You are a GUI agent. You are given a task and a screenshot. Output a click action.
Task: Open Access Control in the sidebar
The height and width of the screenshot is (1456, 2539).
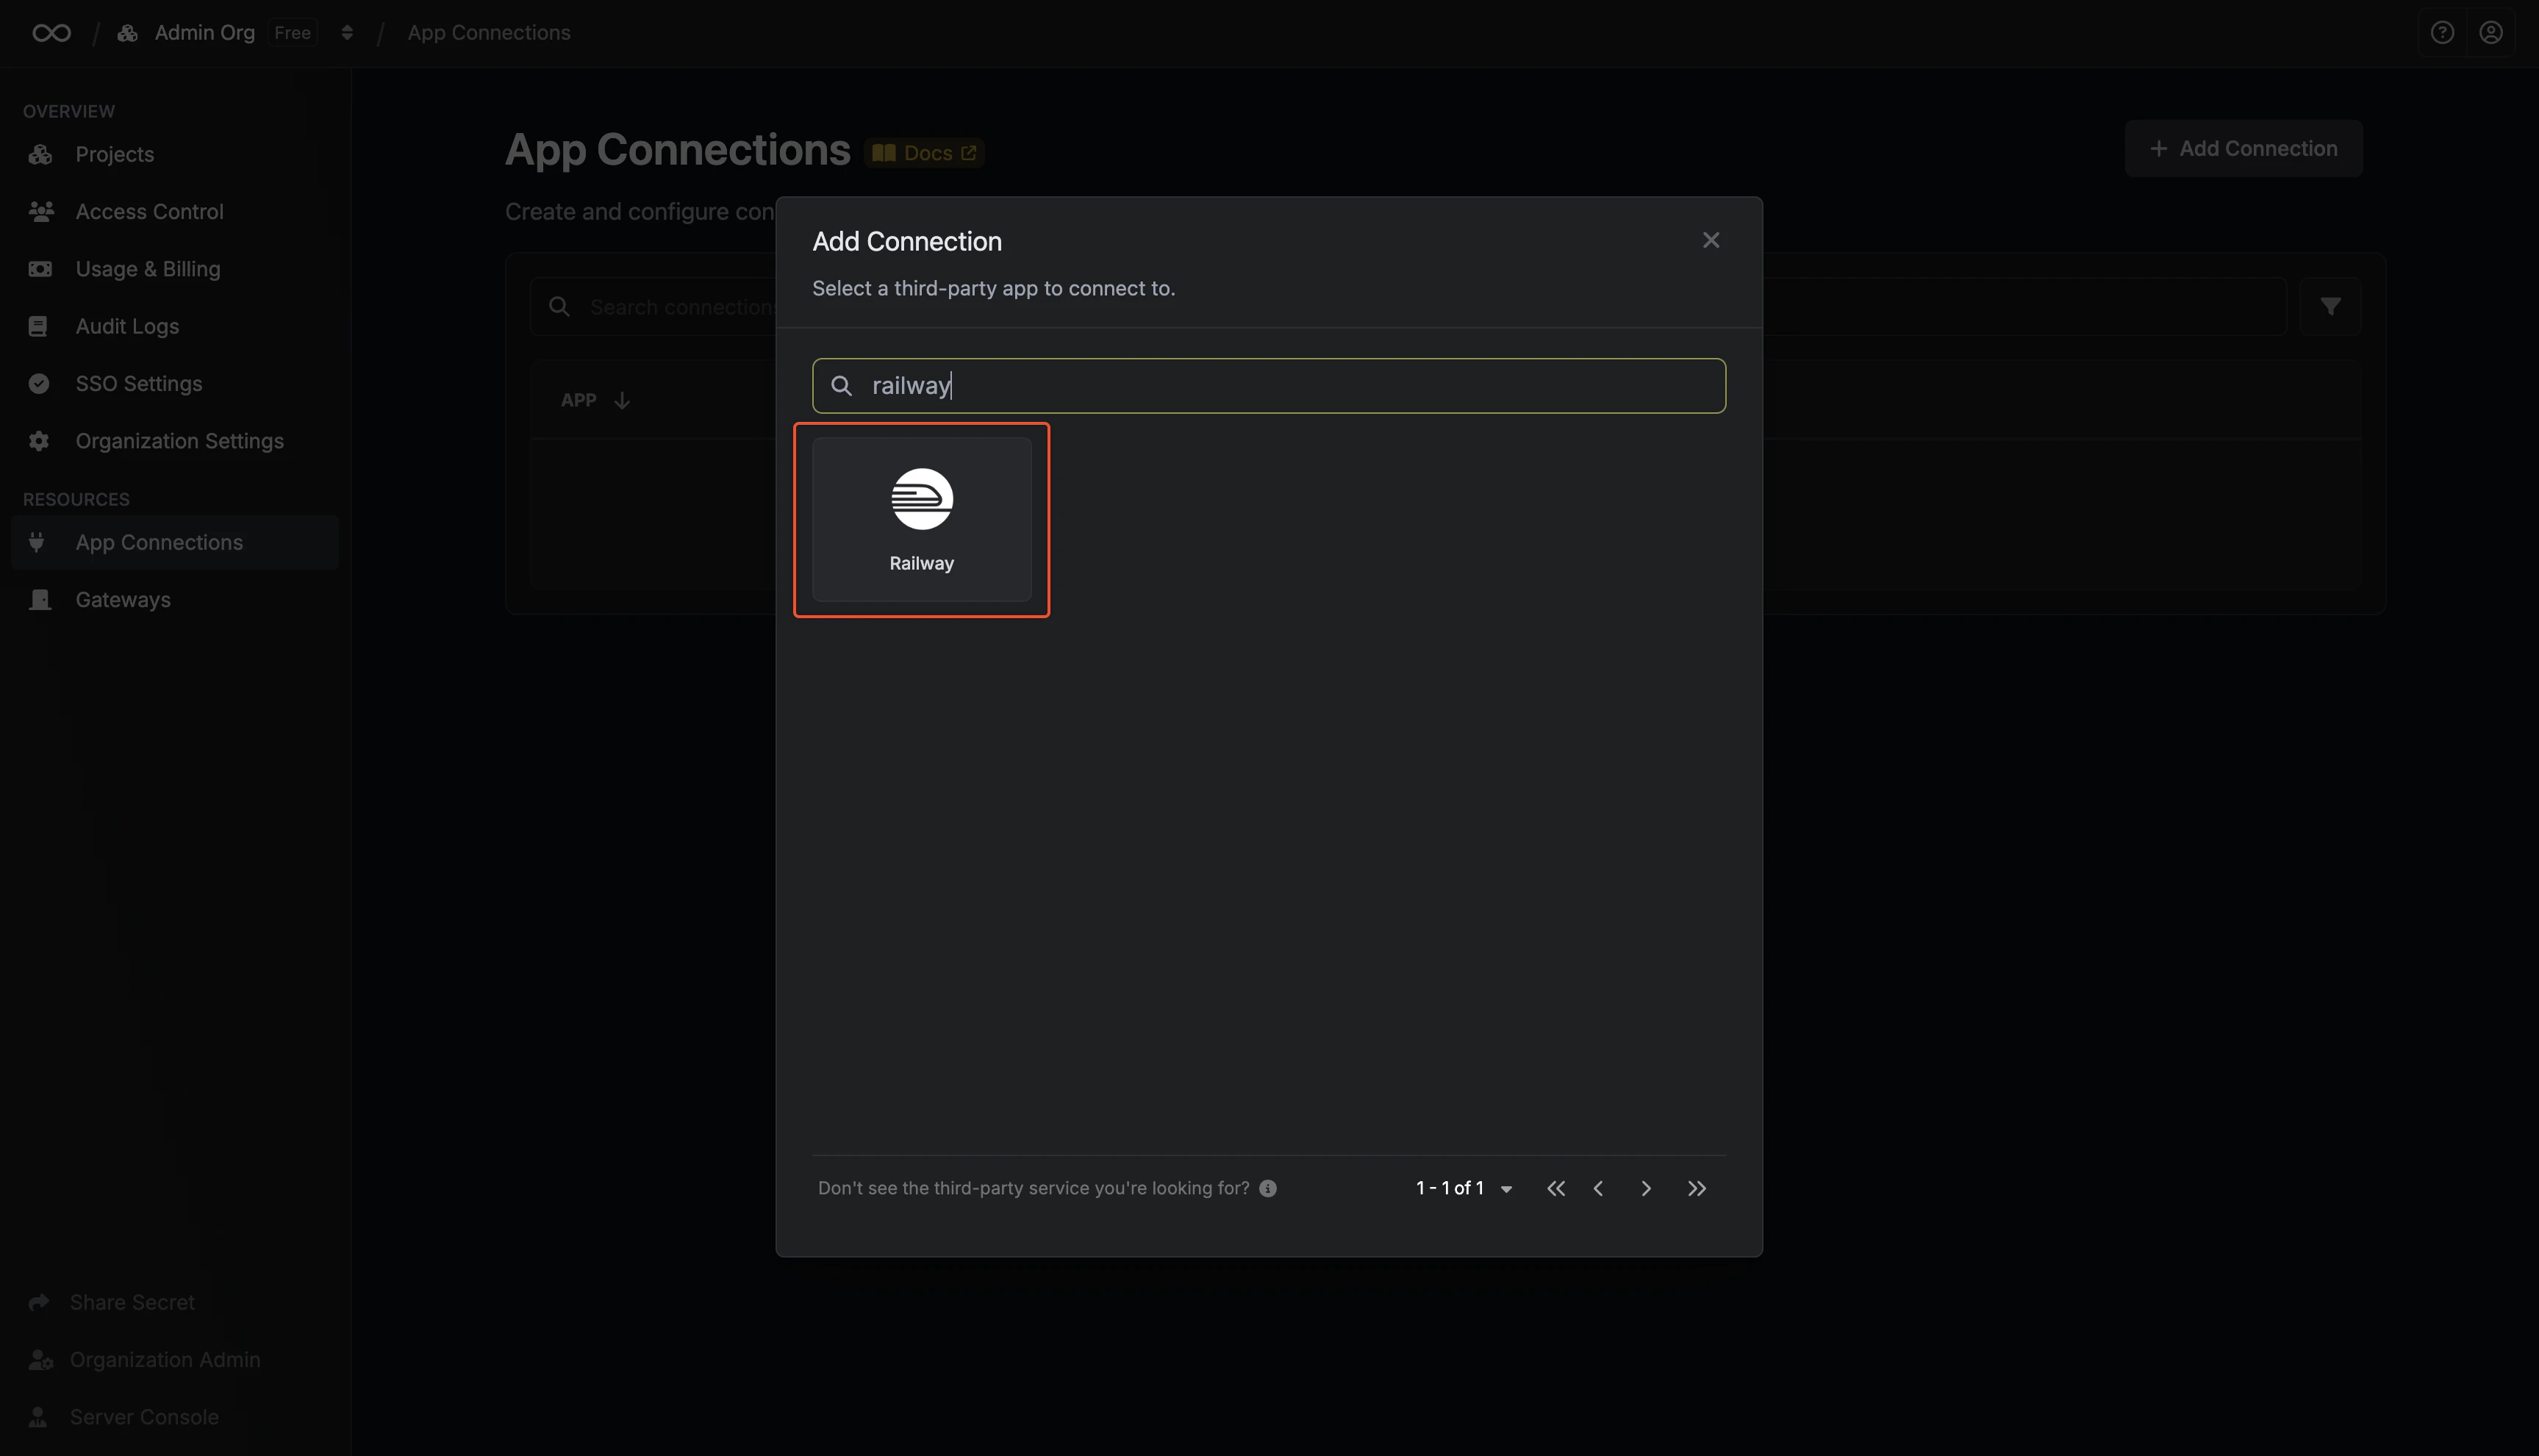[175, 211]
